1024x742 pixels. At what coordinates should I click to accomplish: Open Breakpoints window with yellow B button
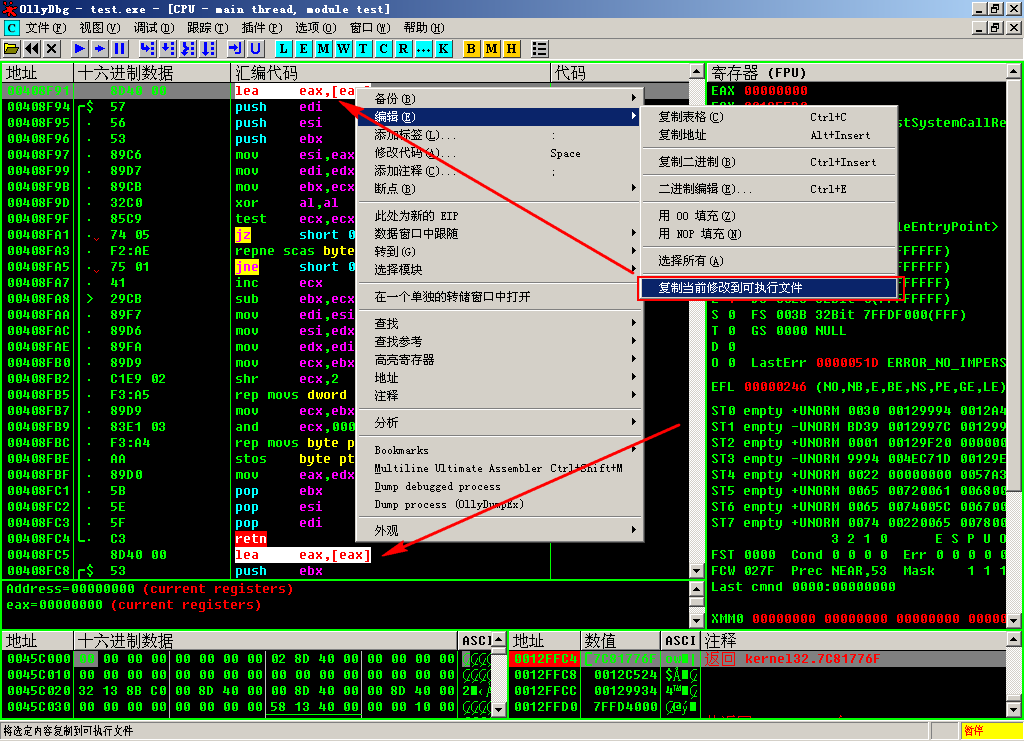point(471,48)
